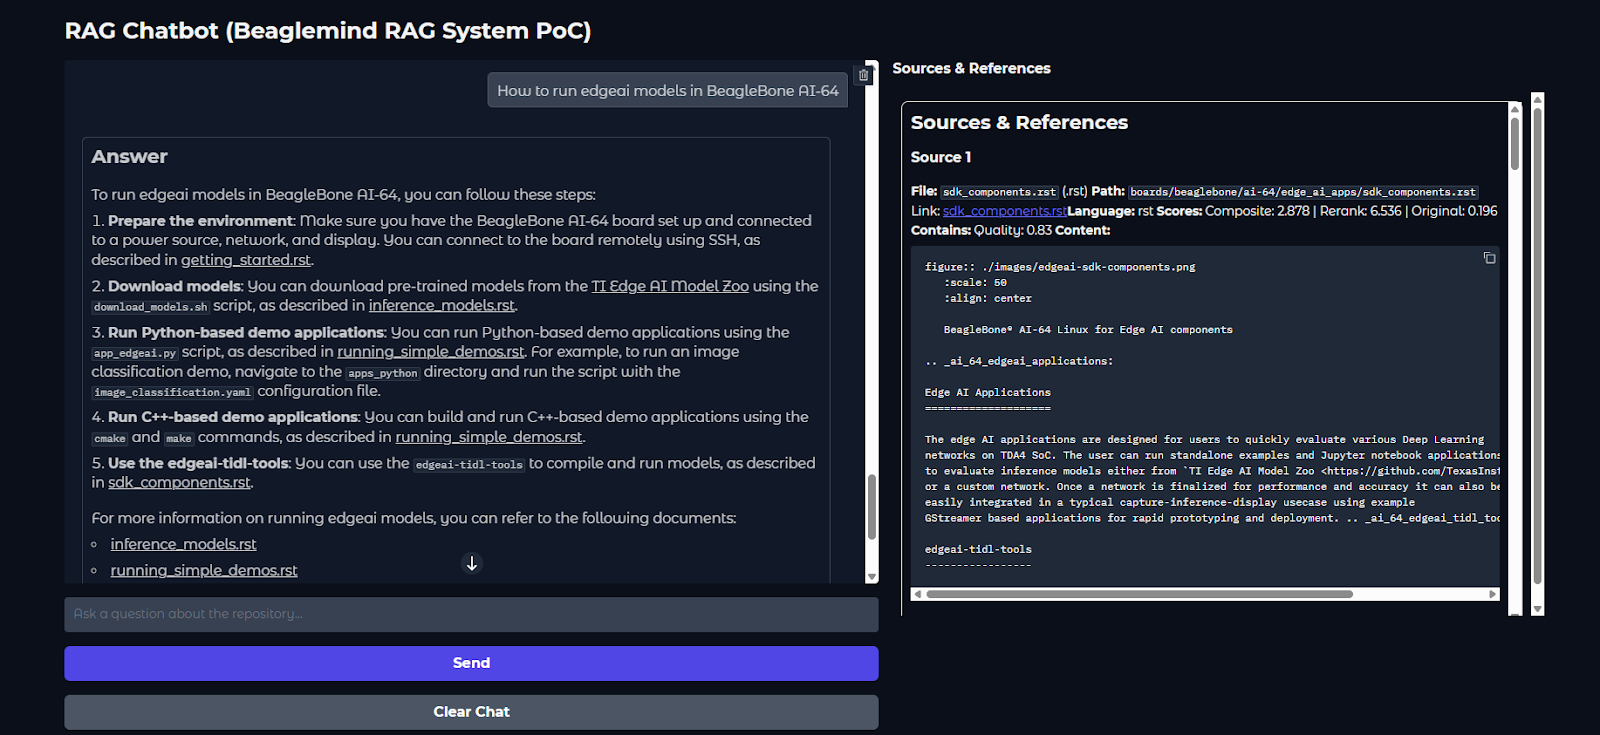Click the chat scrollbar down arrow

click(x=872, y=577)
